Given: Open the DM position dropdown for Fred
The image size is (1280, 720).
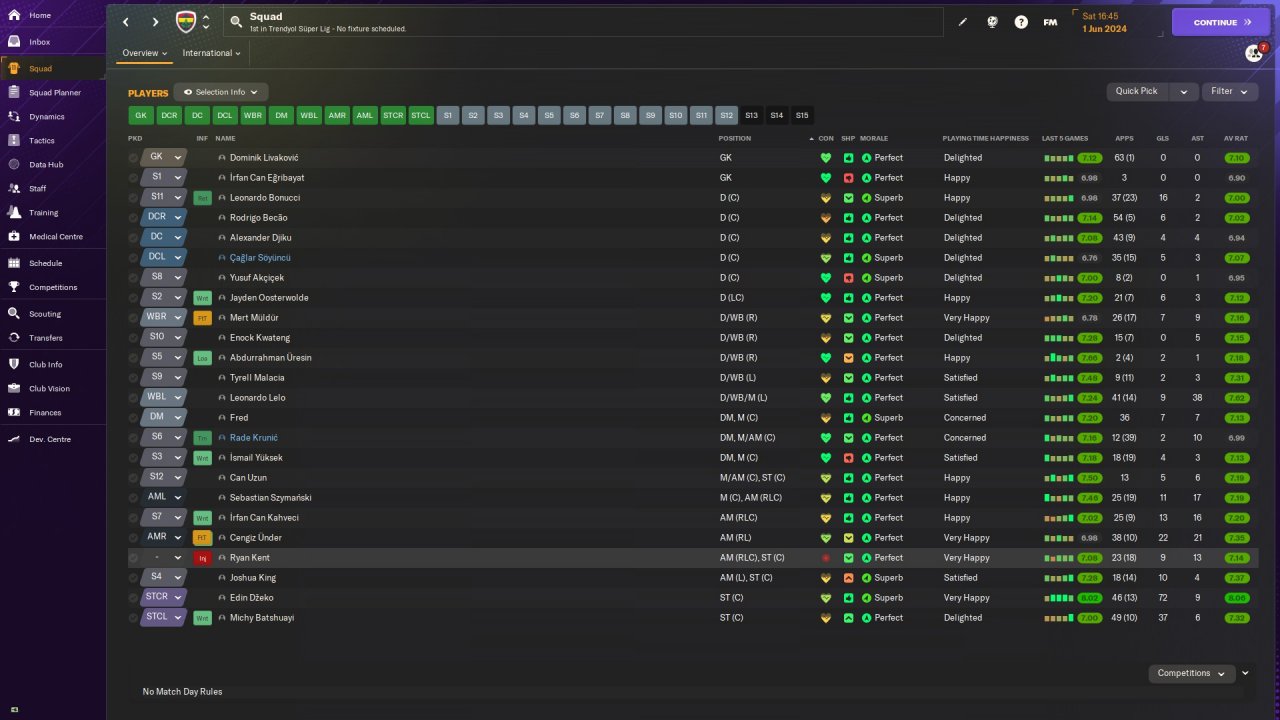Looking at the screenshot, I should tap(164, 417).
